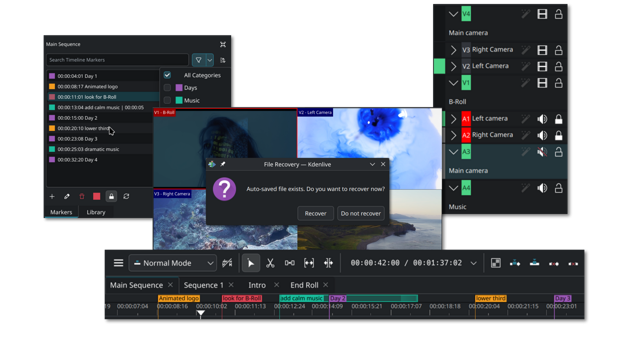The image size is (640, 360).
Task: Switch to Sequence 1 tab
Action: pyautogui.click(x=204, y=285)
